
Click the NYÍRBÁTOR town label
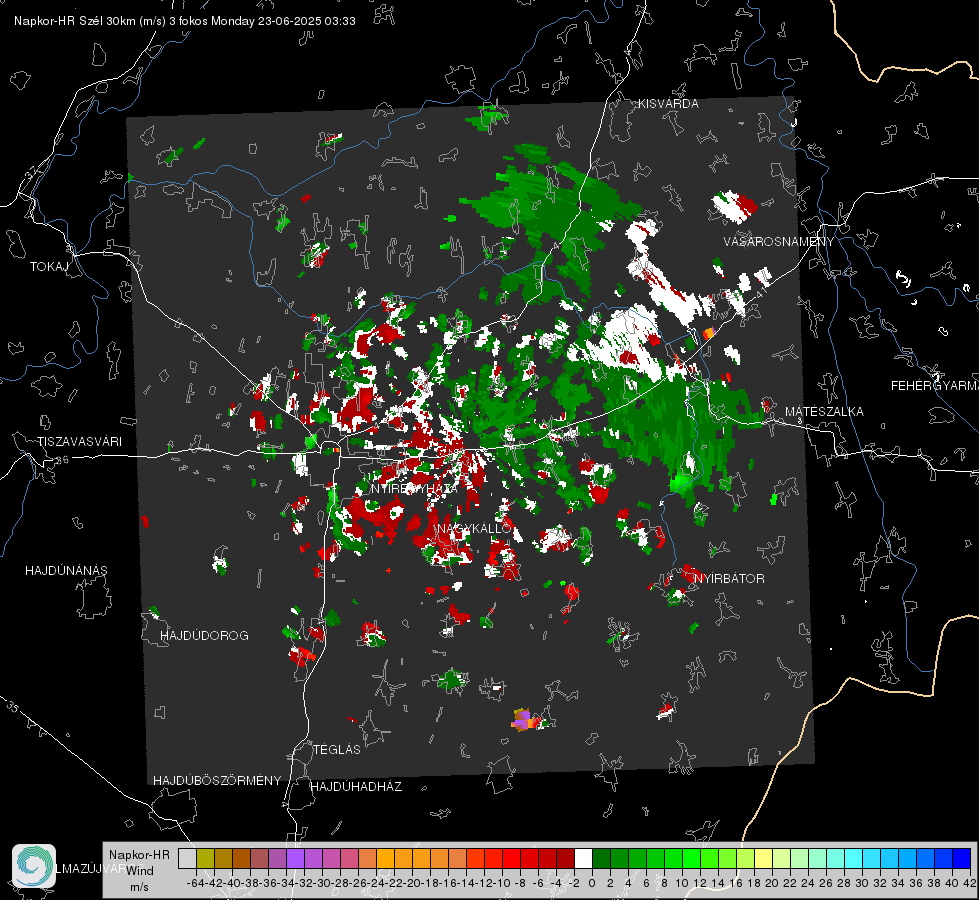point(729,578)
